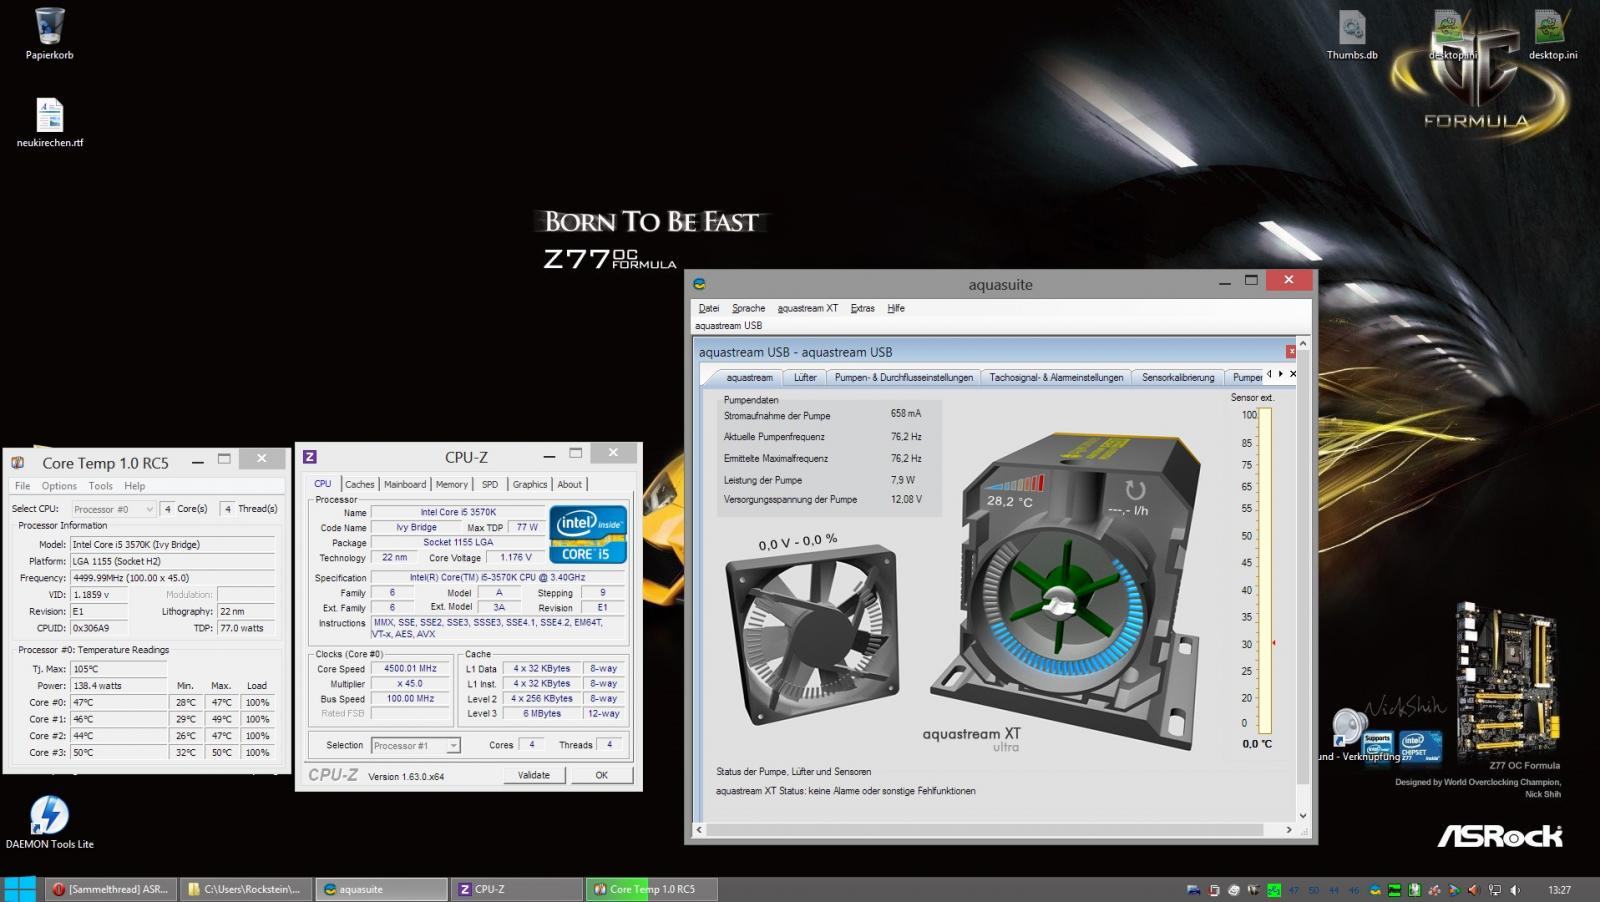Viewport: 1600px width, 902px height.
Task: Switch to CPU-Z Mainboard tab
Action: point(405,484)
